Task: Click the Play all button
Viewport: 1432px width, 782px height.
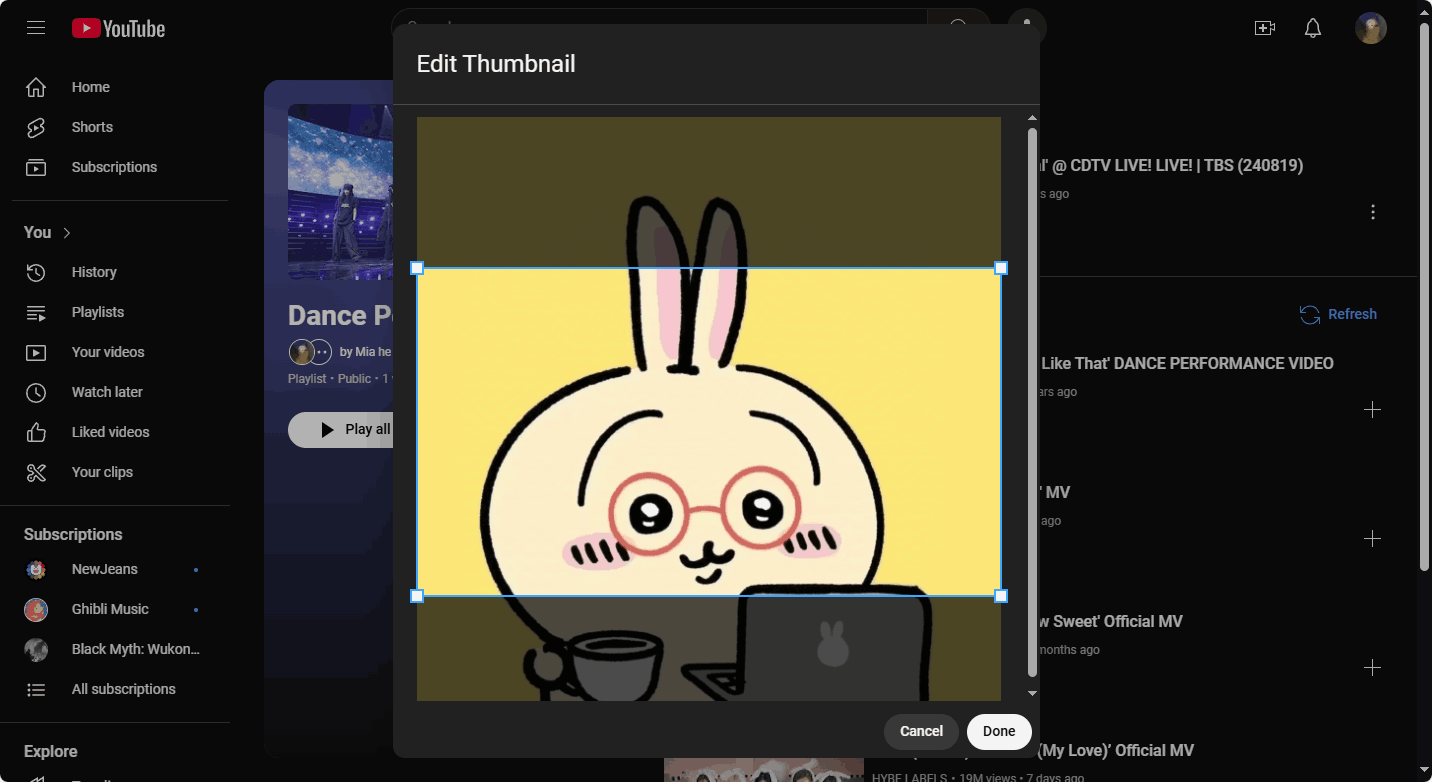Action: click(341, 429)
